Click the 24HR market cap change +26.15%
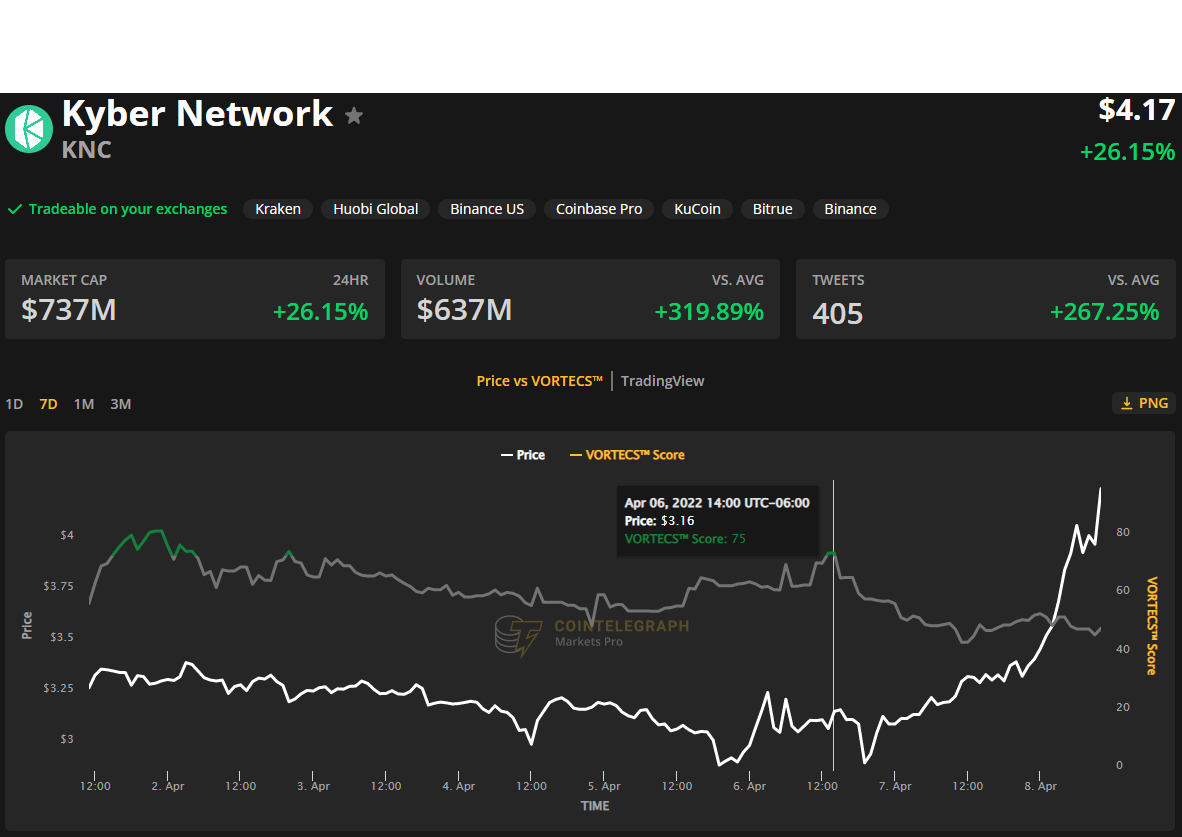Viewport: 1182px width, 837px height. pos(320,311)
